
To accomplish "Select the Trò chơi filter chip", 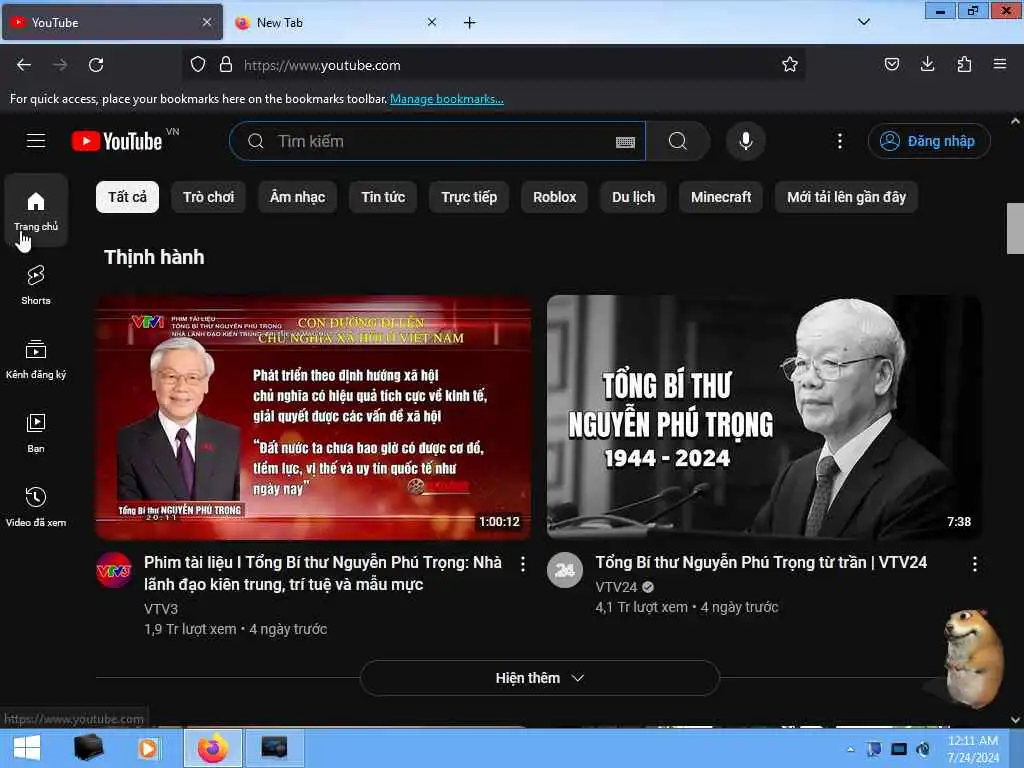I will coord(208,197).
